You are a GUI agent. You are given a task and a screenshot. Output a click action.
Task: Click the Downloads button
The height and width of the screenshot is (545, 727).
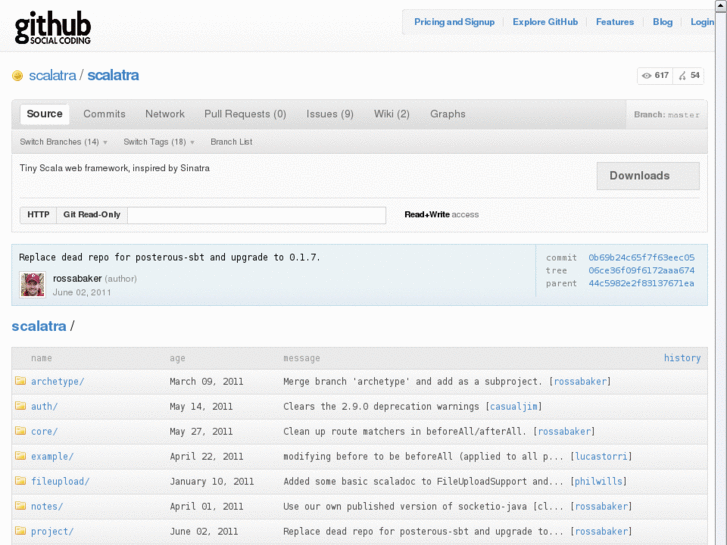coord(648,176)
